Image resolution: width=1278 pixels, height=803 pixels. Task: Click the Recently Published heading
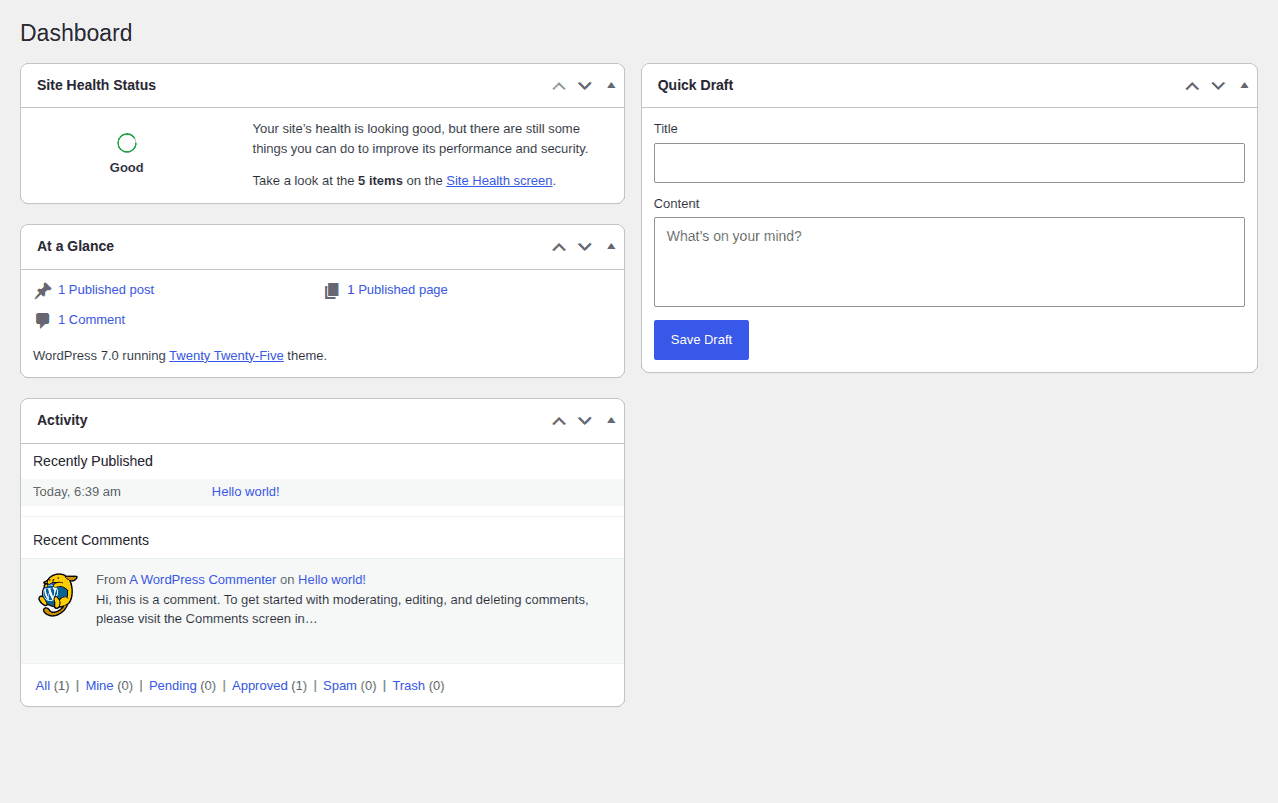pos(93,461)
